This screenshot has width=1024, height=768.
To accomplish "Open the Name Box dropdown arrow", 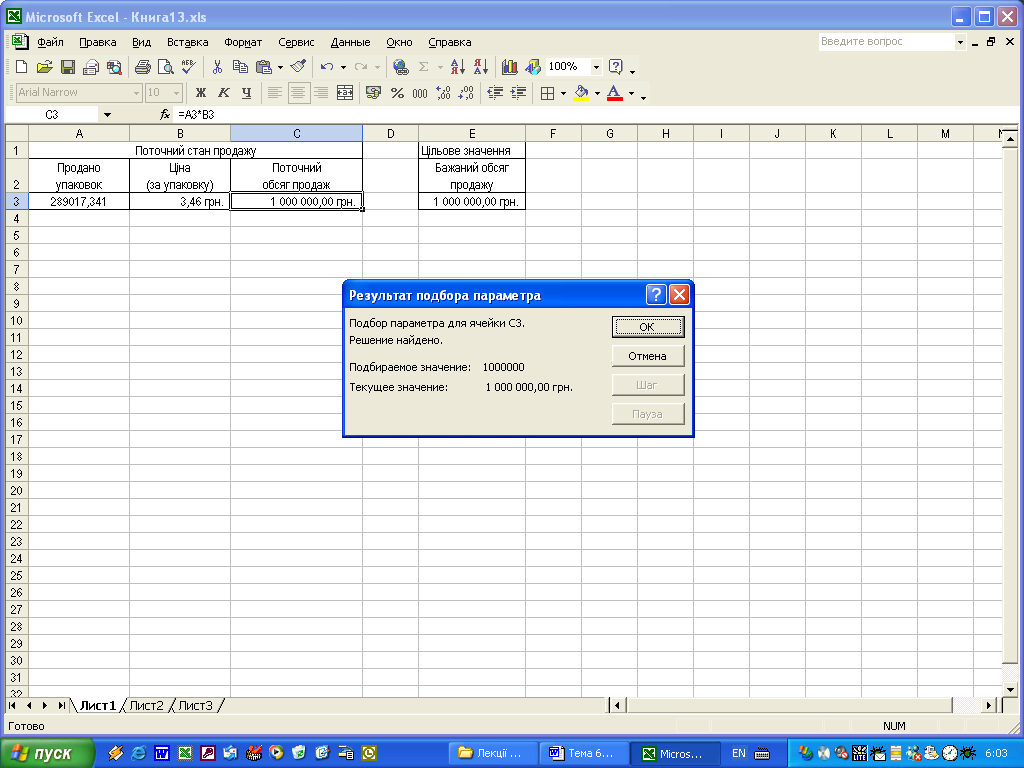I will pos(107,115).
